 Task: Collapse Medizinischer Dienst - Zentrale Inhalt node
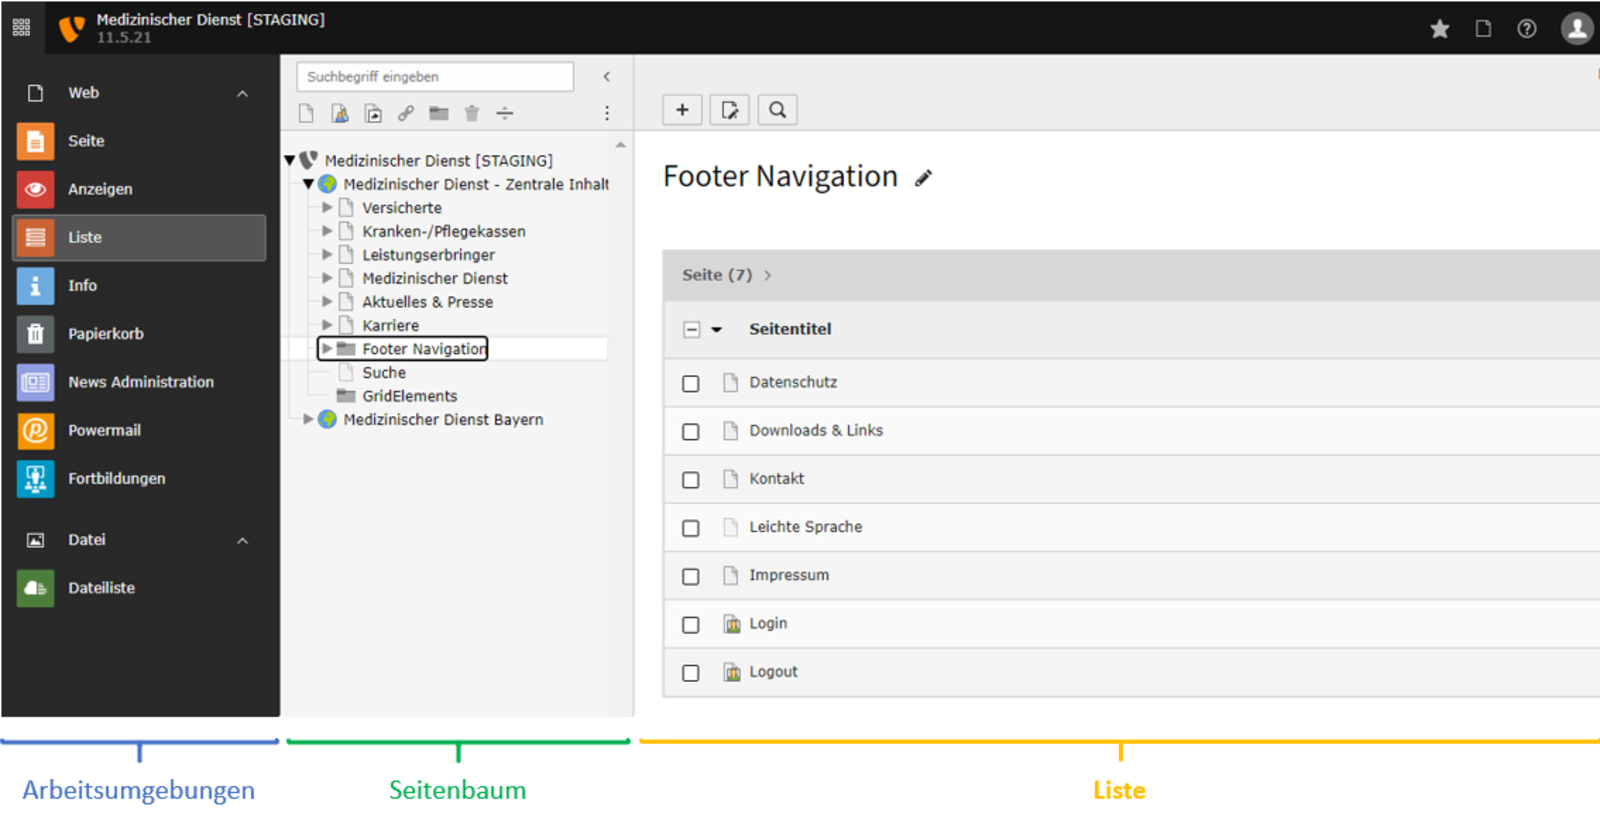(309, 184)
